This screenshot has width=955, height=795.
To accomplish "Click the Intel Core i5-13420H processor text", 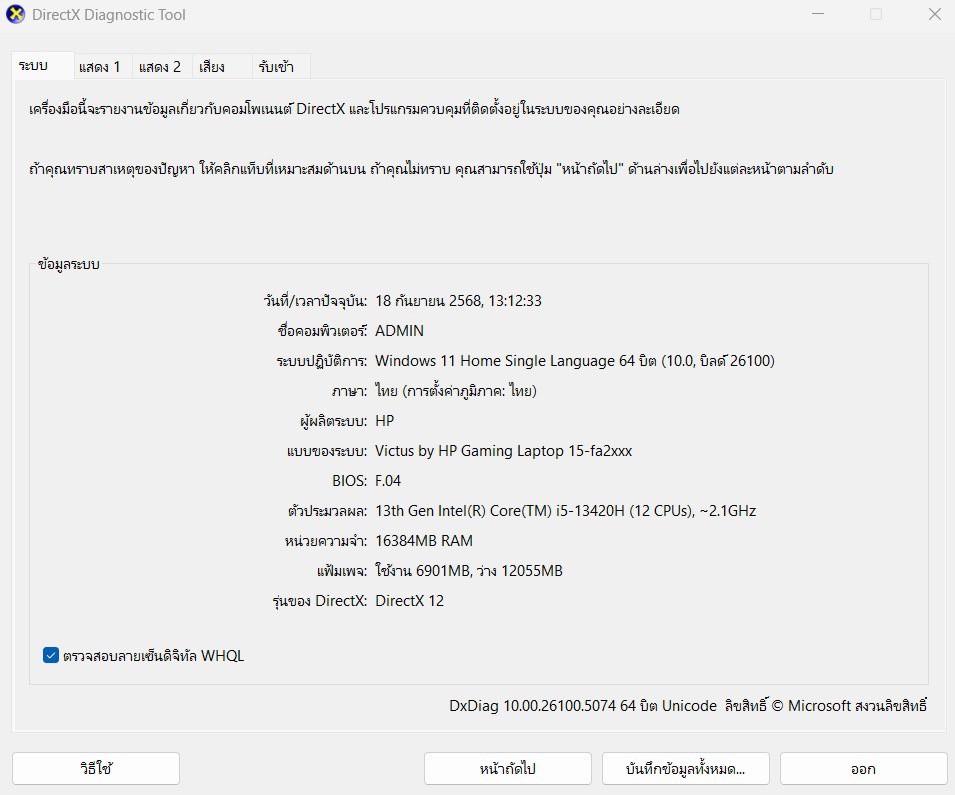I will click(565, 510).
